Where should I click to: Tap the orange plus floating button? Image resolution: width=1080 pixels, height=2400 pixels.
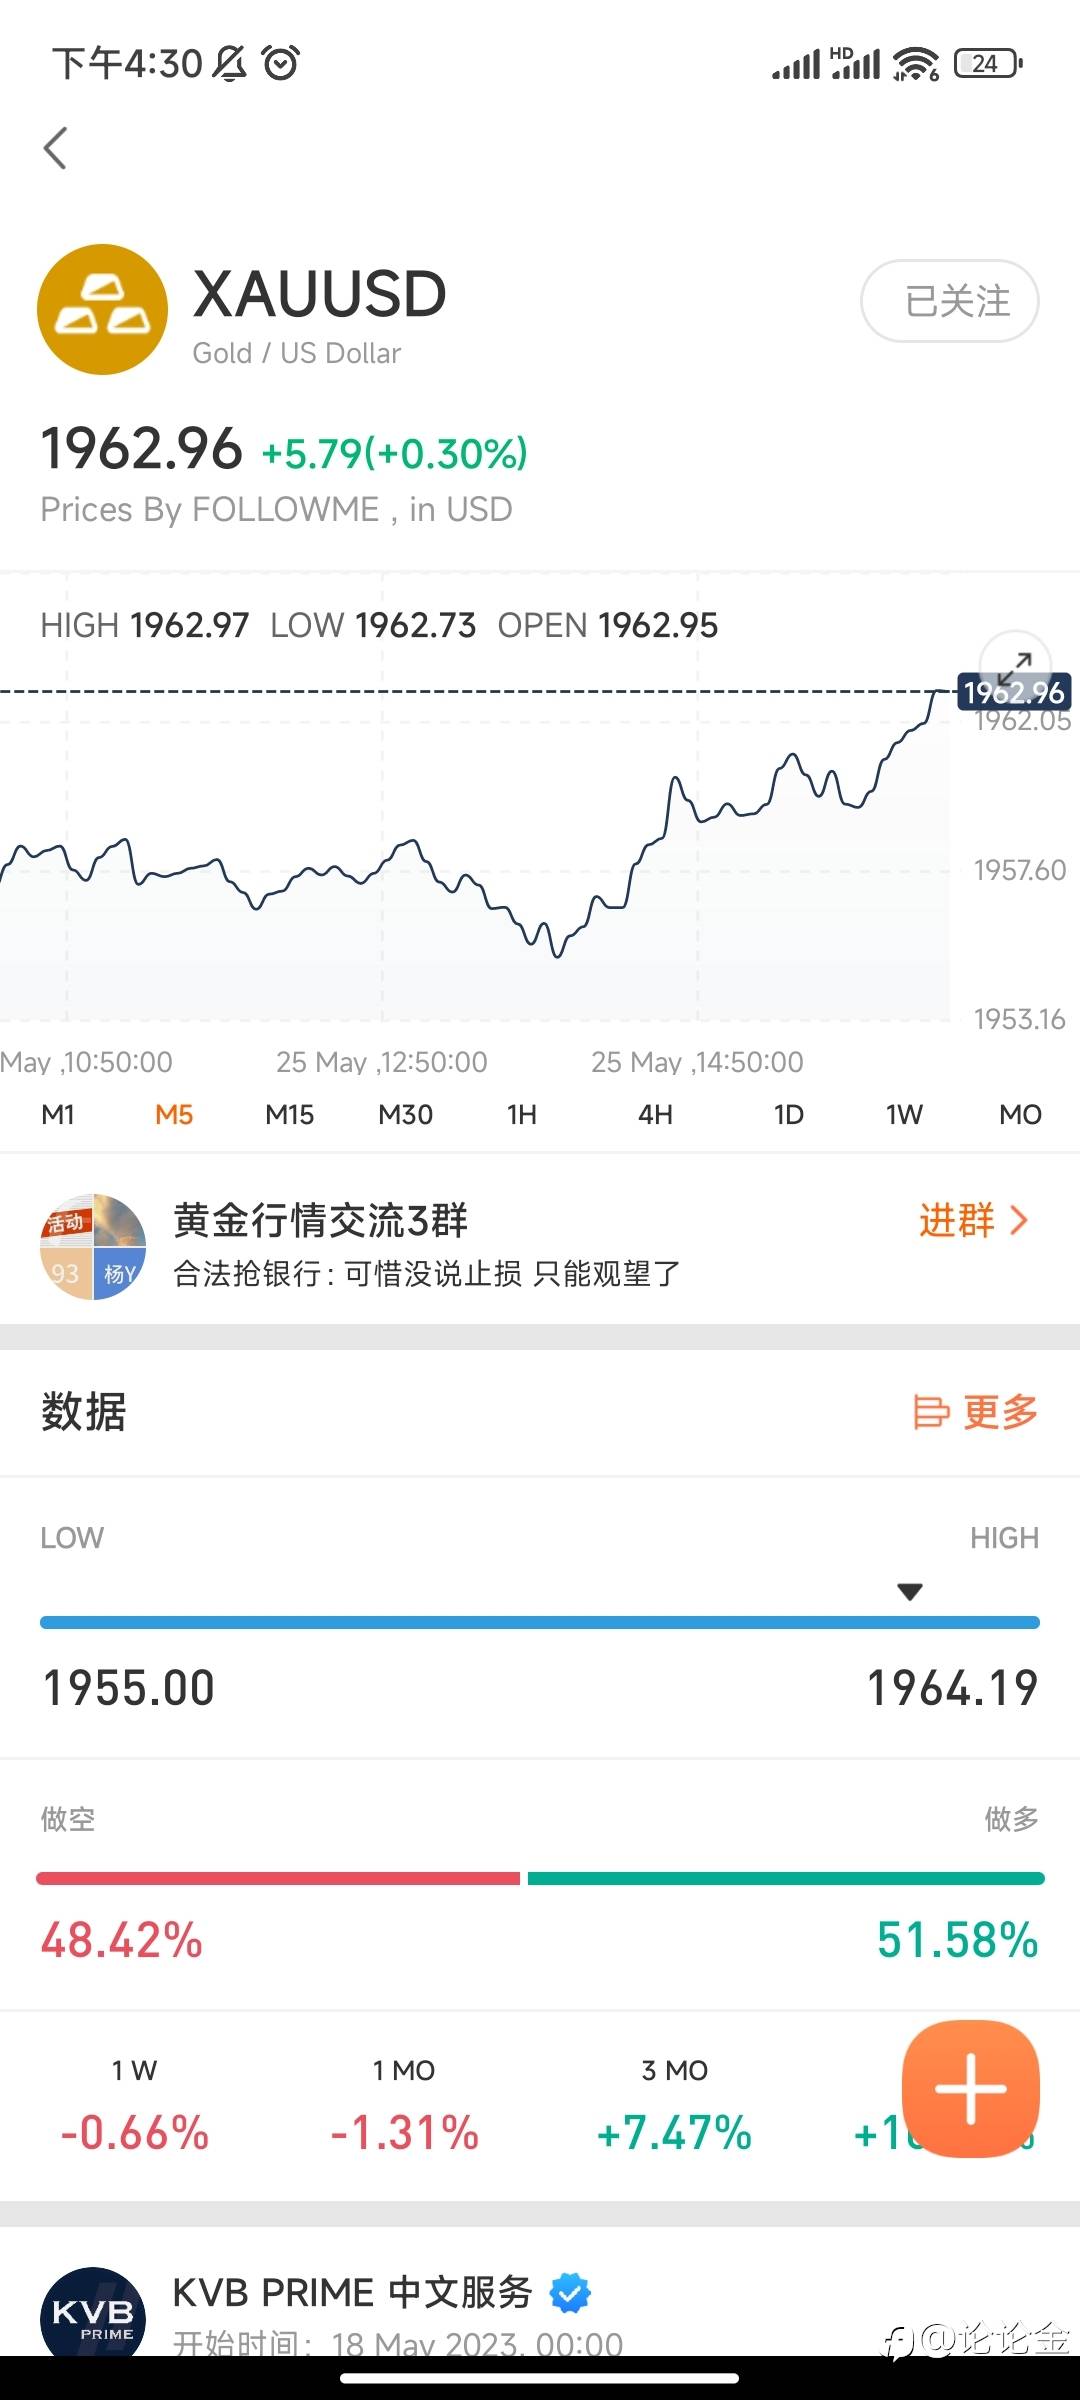tap(970, 2088)
